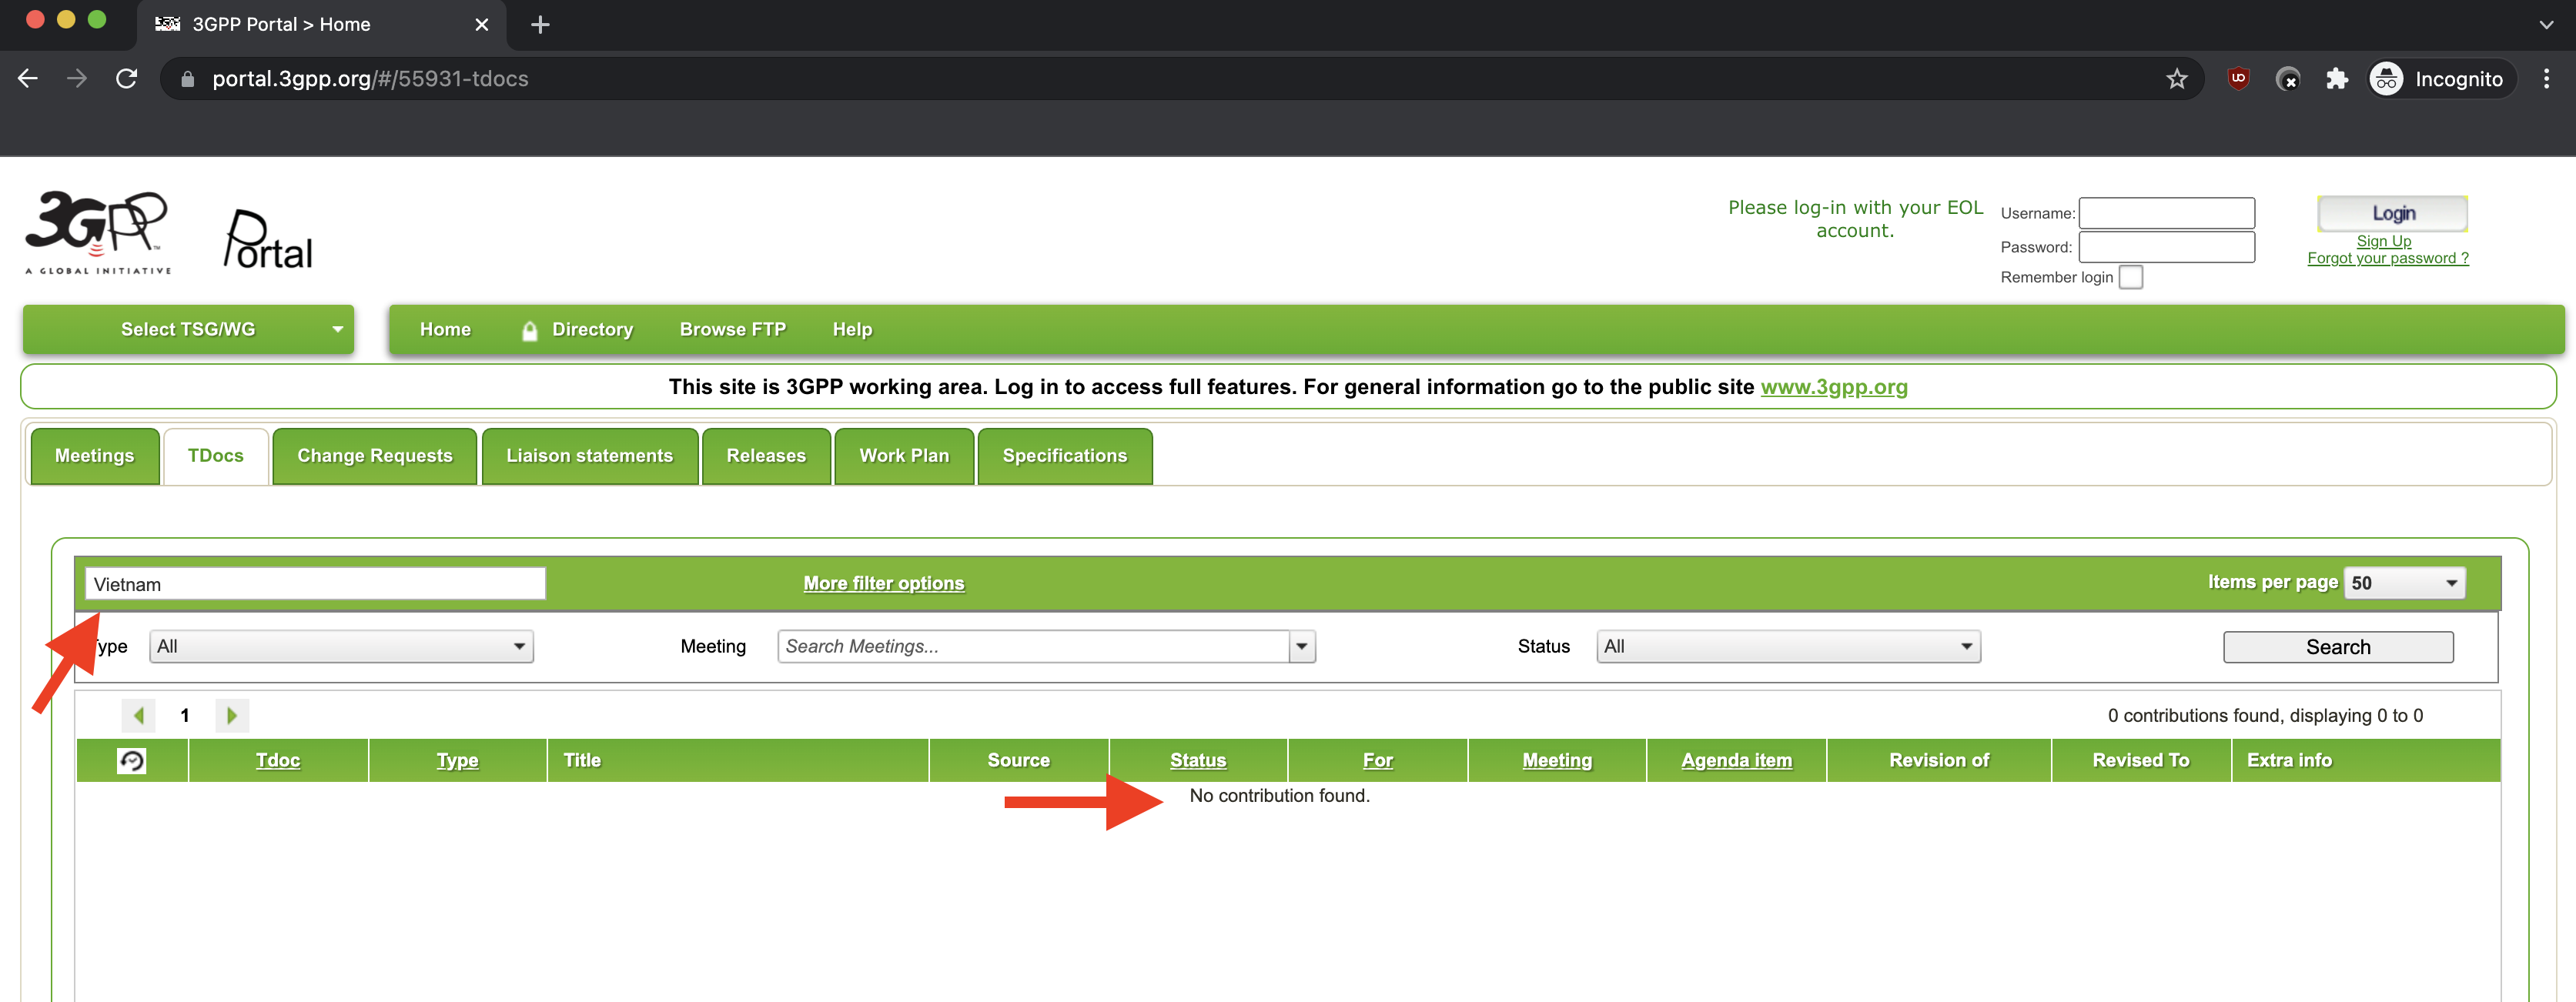Click the refresh icon in table header

coord(131,761)
